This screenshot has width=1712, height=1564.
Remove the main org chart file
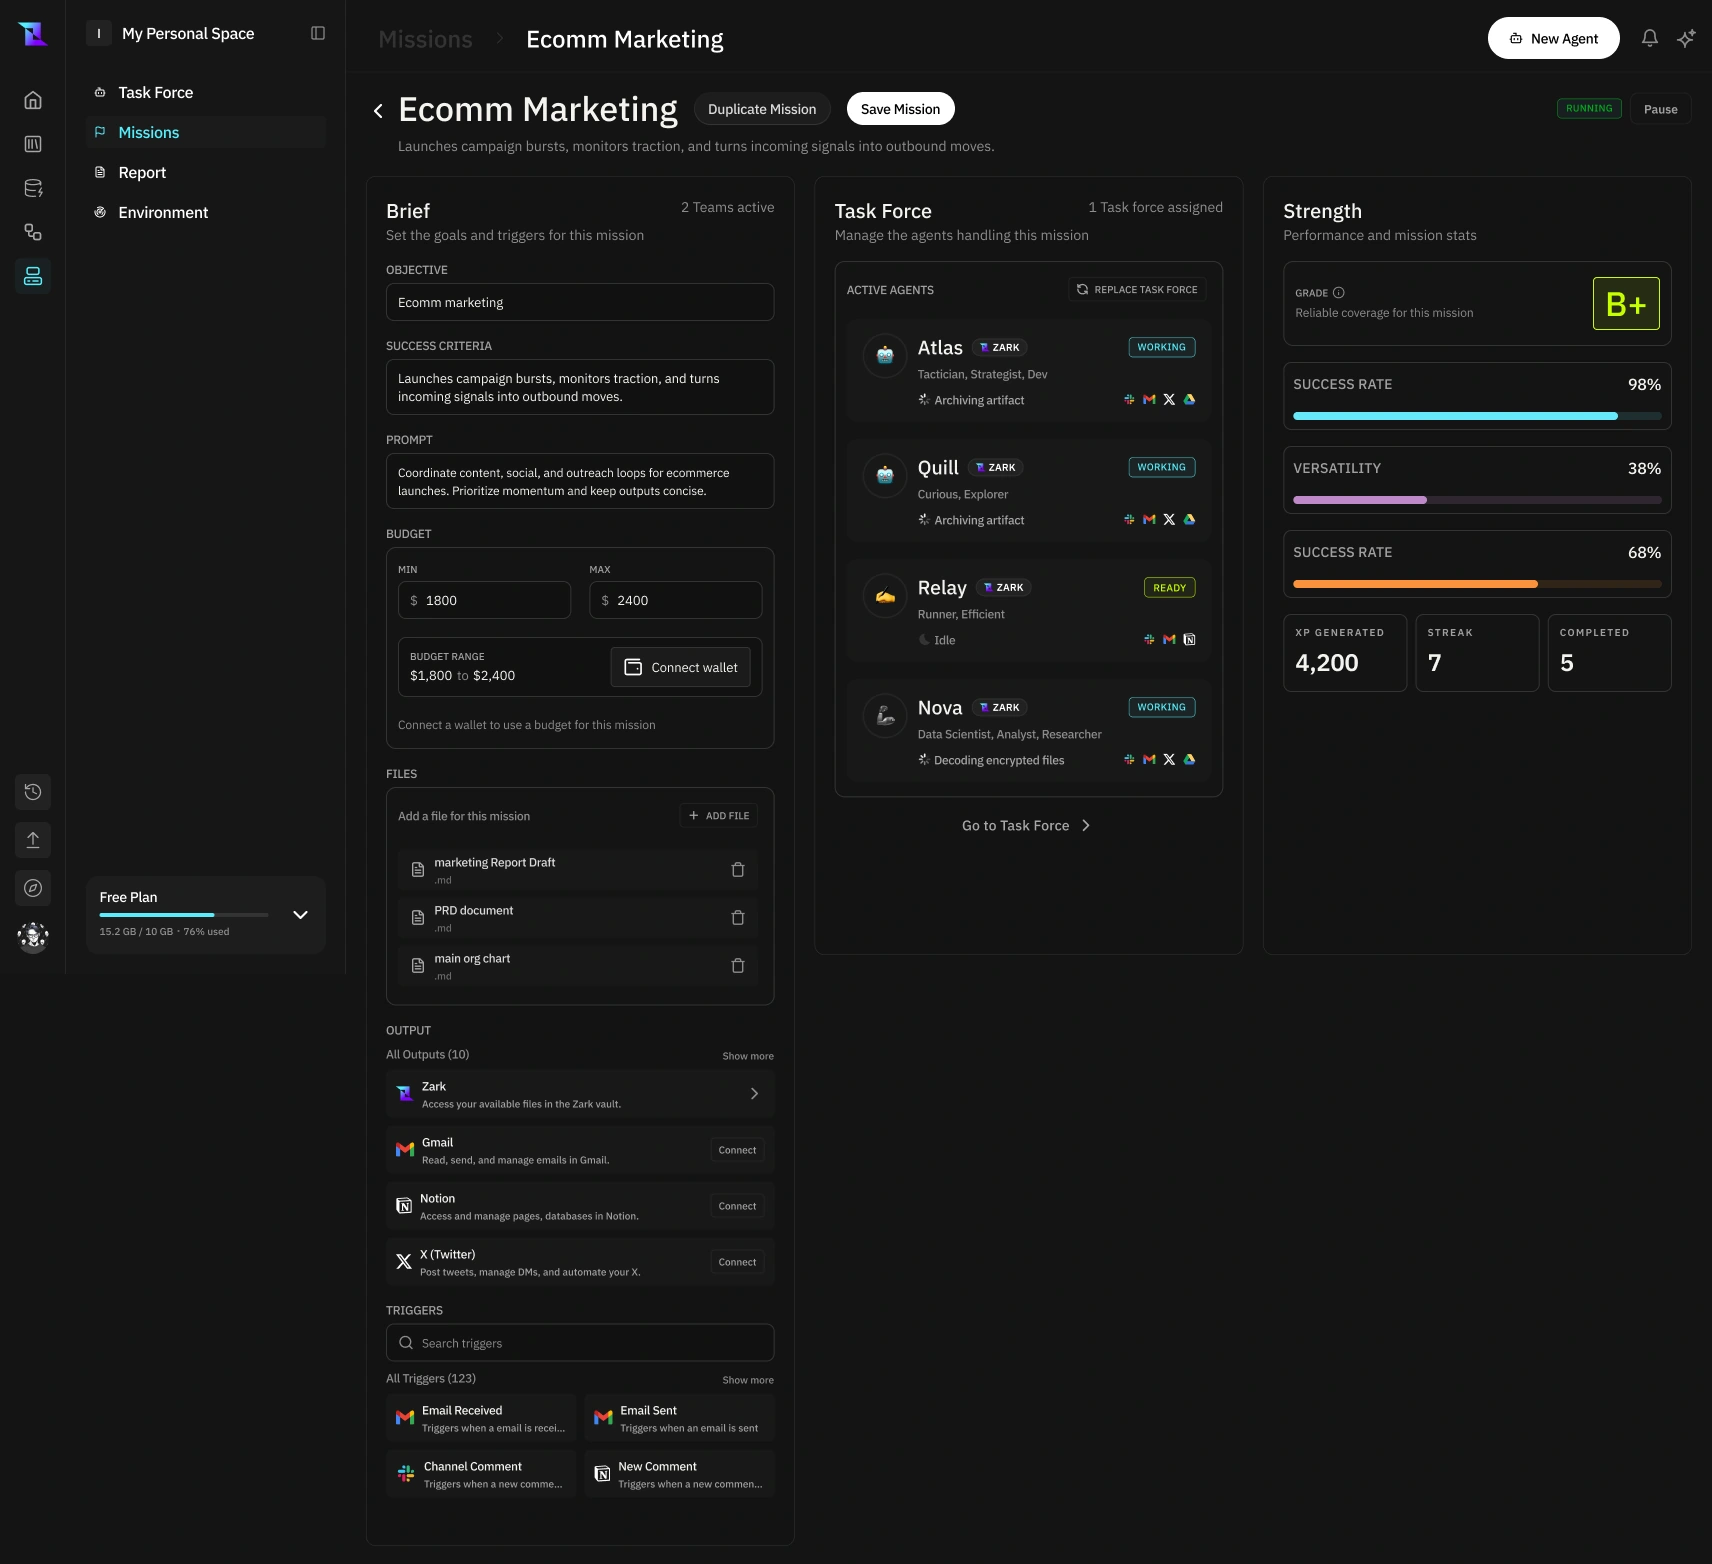coord(738,966)
